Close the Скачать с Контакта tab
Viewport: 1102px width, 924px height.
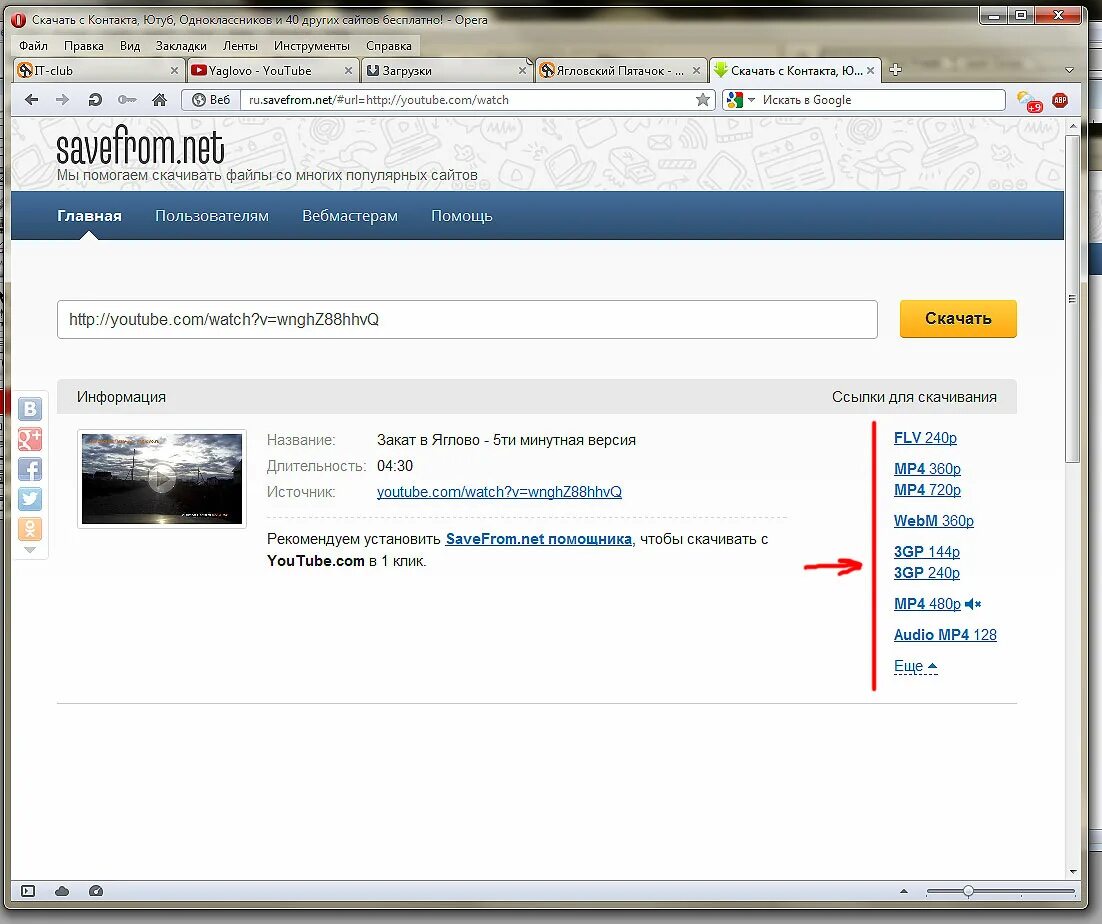coord(870,70)
